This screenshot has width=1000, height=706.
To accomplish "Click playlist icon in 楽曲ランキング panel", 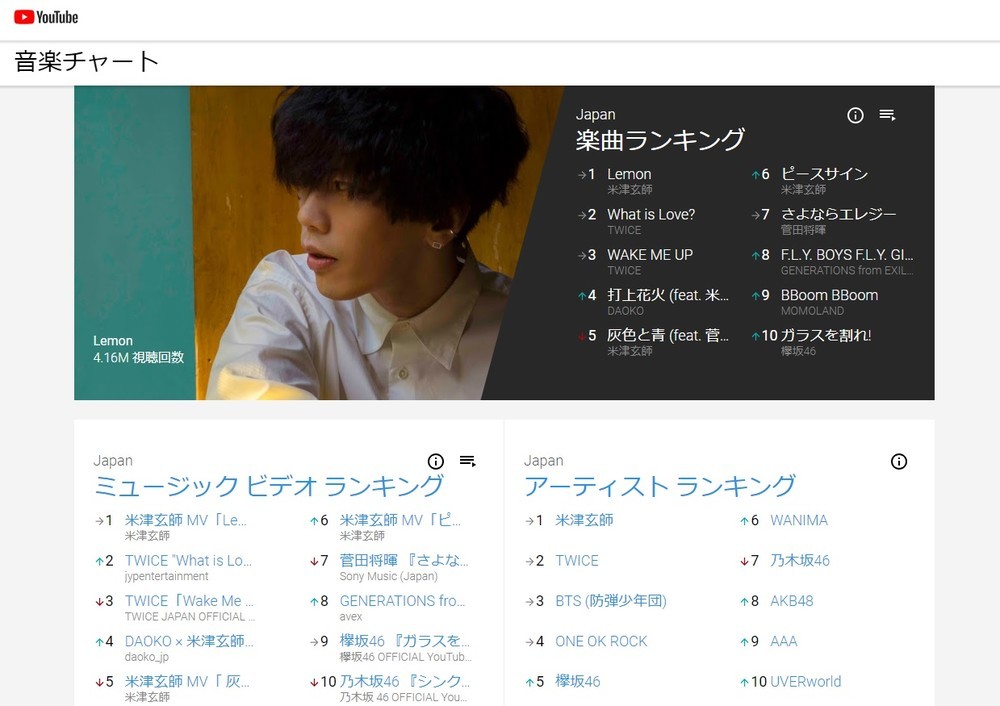I will 887,115.
